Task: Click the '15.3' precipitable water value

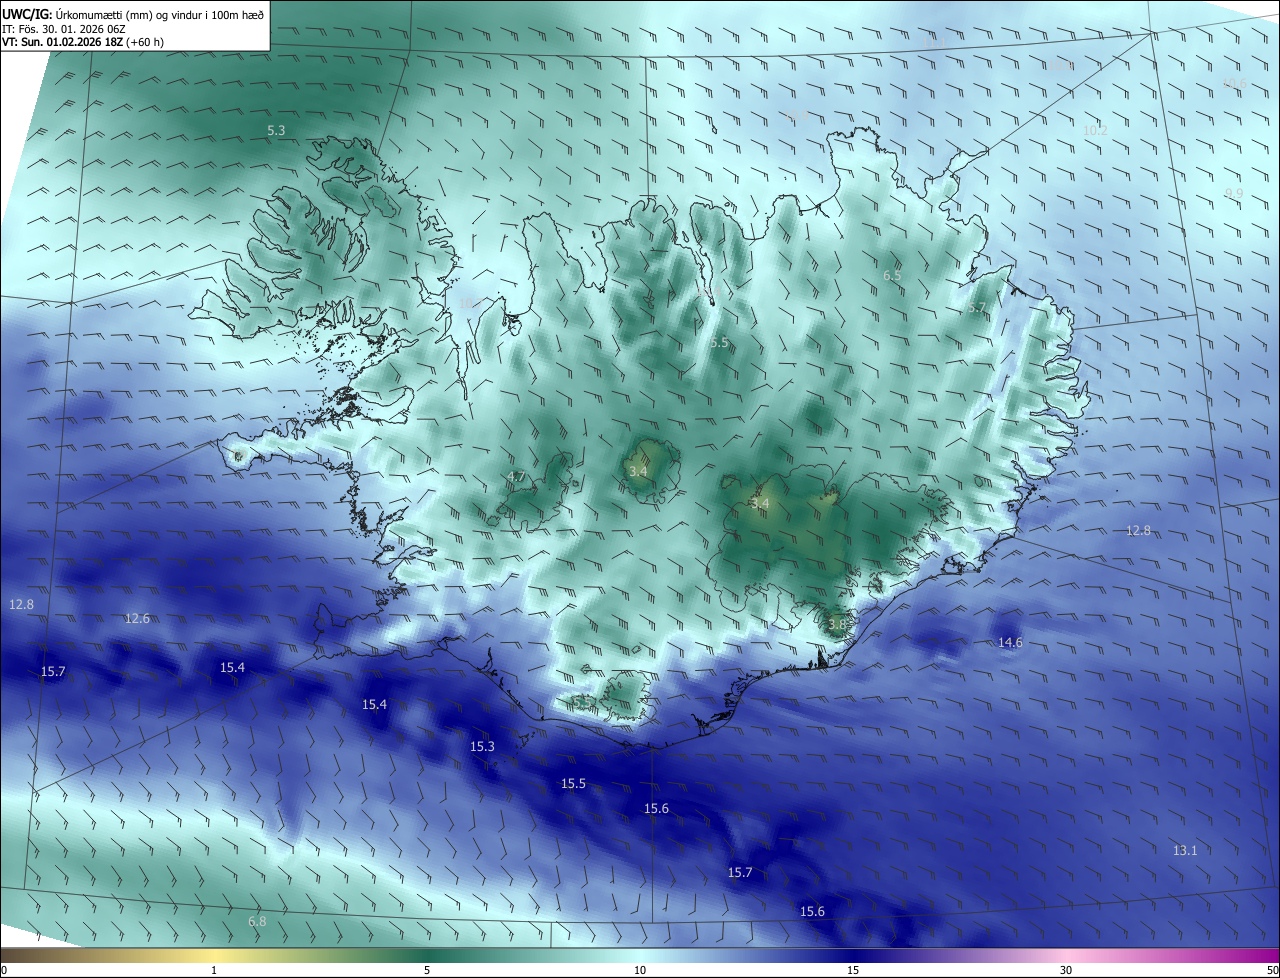Action: 482,746
